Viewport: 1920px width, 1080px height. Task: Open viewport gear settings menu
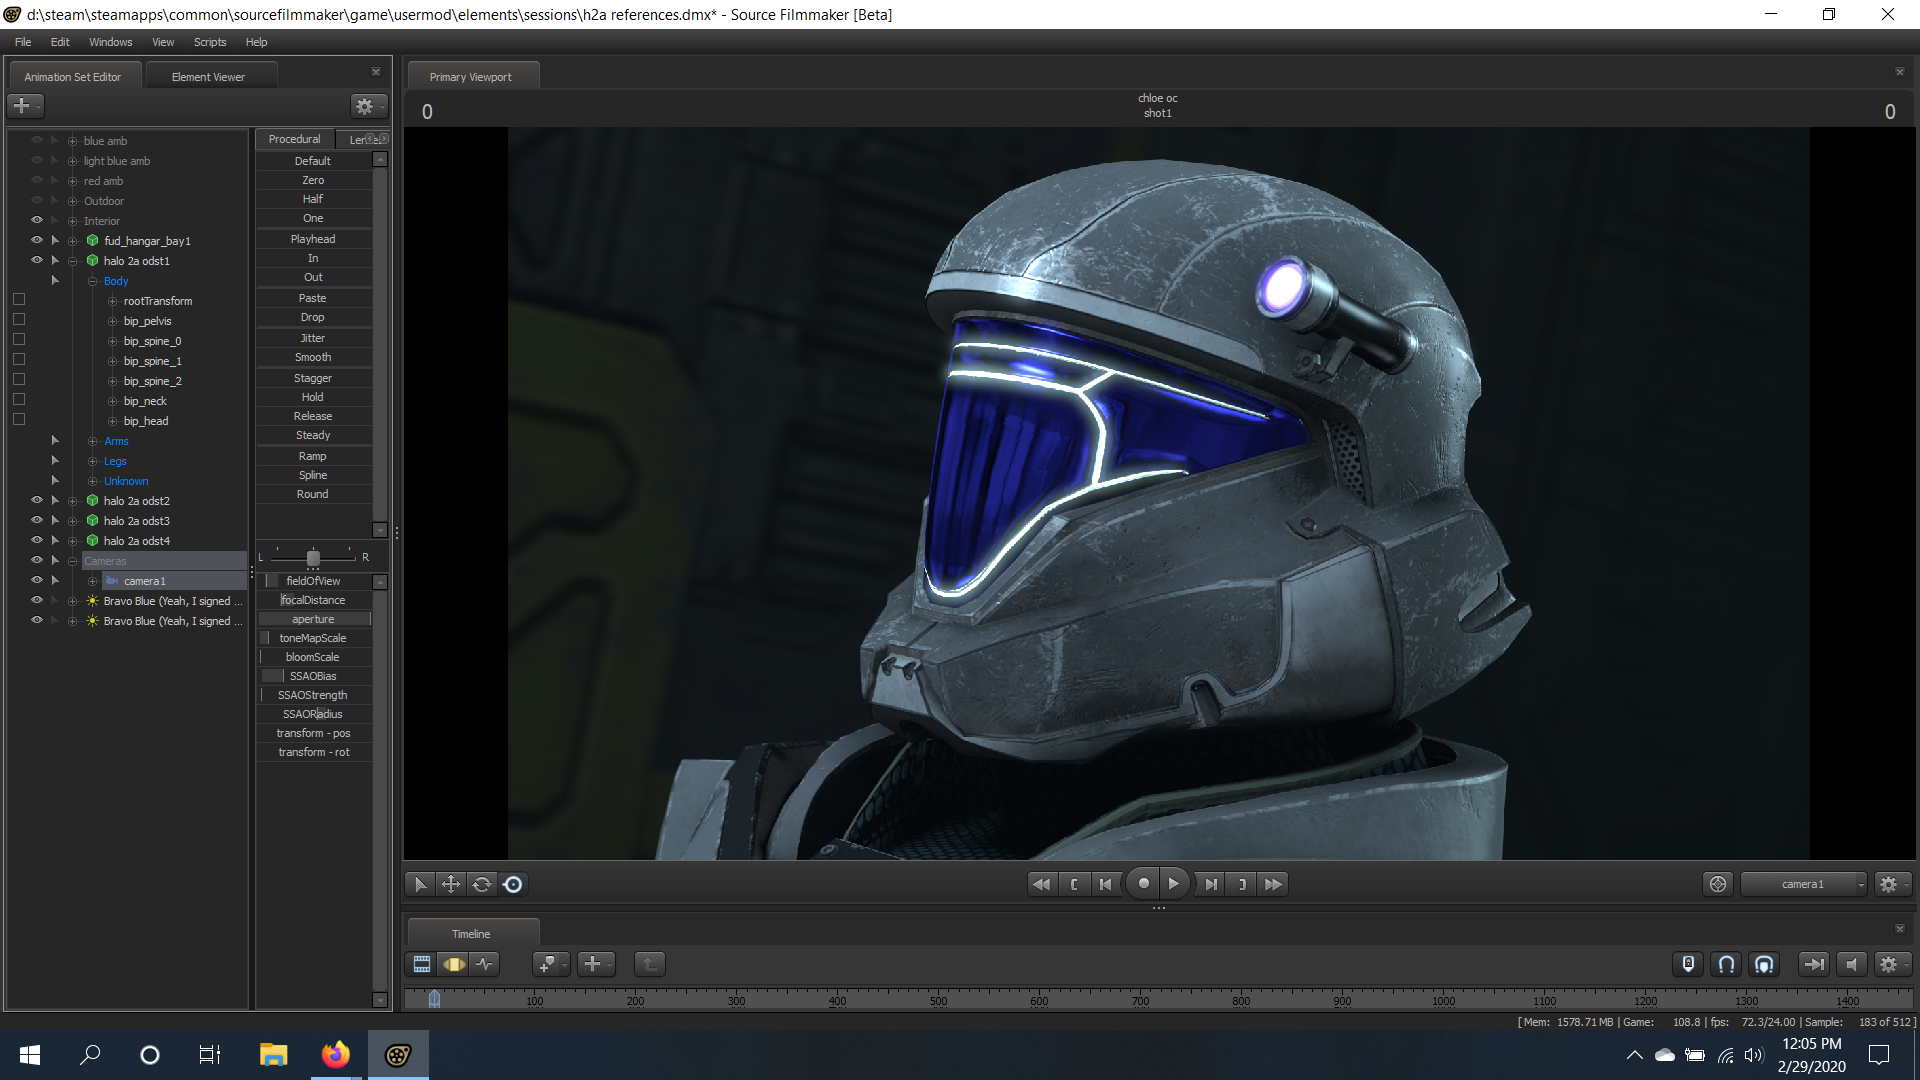tap(1890, 884)
